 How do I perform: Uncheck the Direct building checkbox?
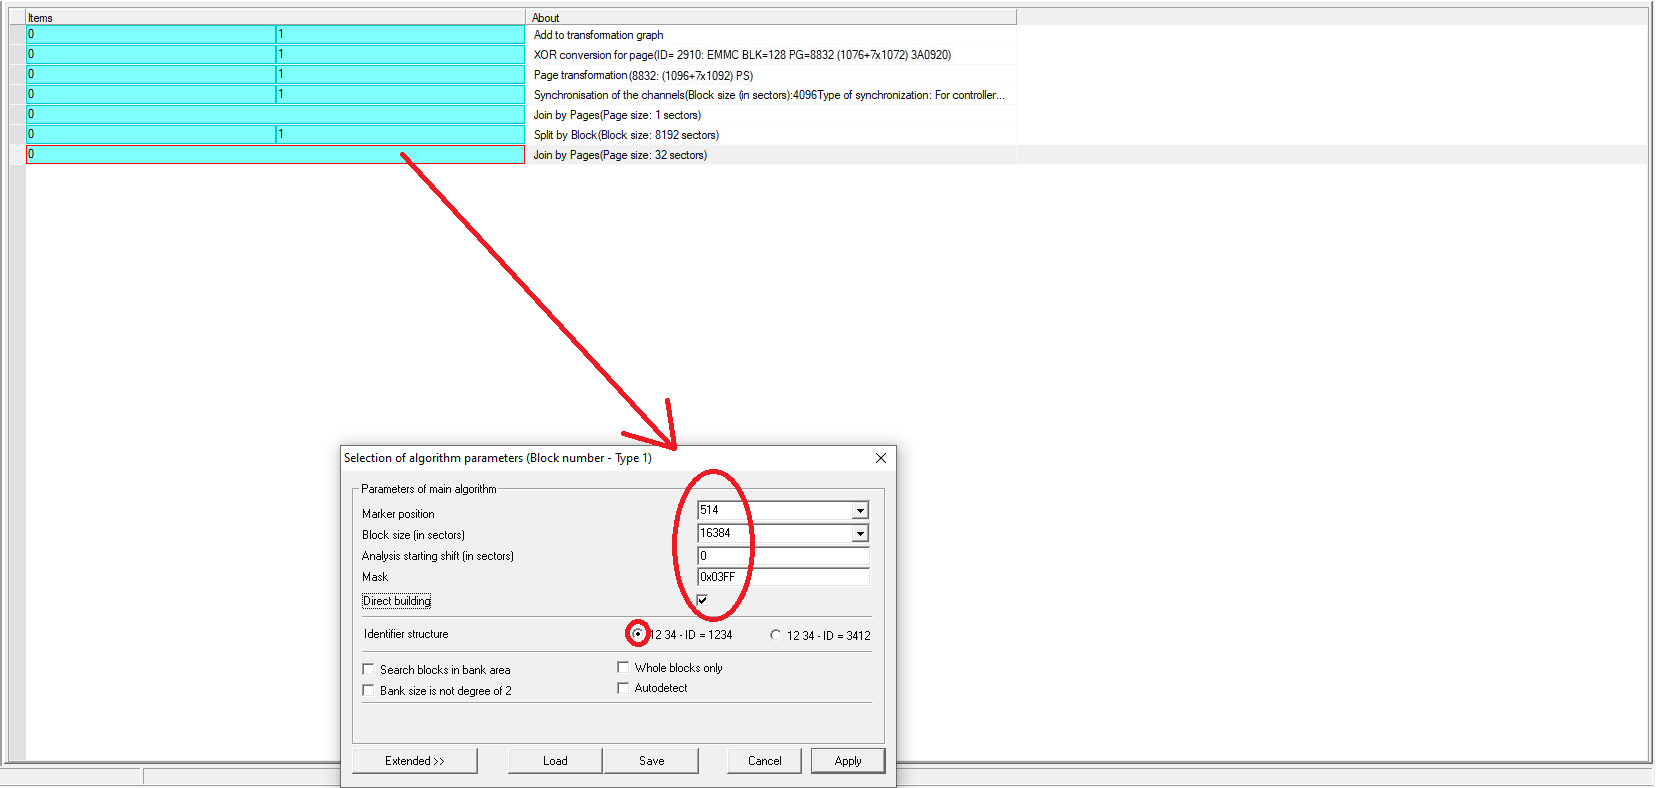[702, 600]
